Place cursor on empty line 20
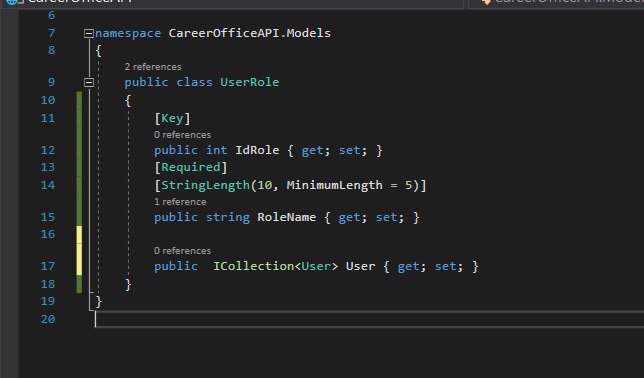 (x=369, y=319)
